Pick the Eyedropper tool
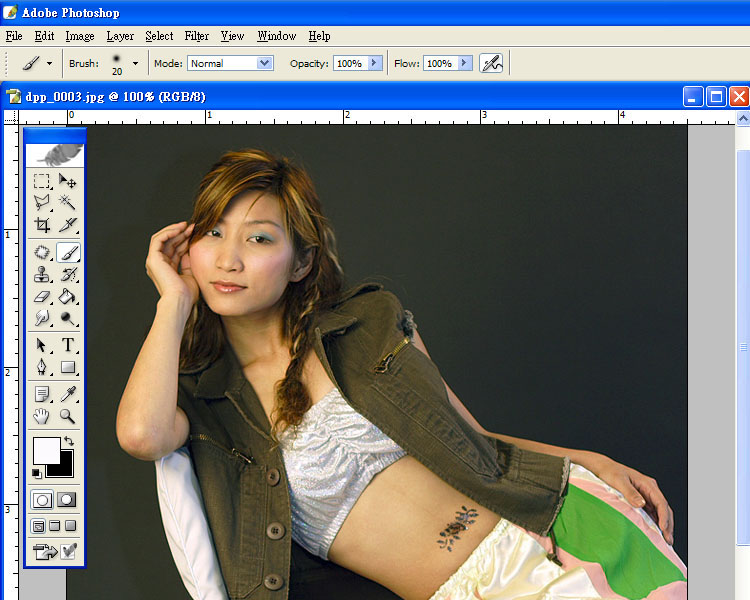The image size is (750, 600). 68,394
